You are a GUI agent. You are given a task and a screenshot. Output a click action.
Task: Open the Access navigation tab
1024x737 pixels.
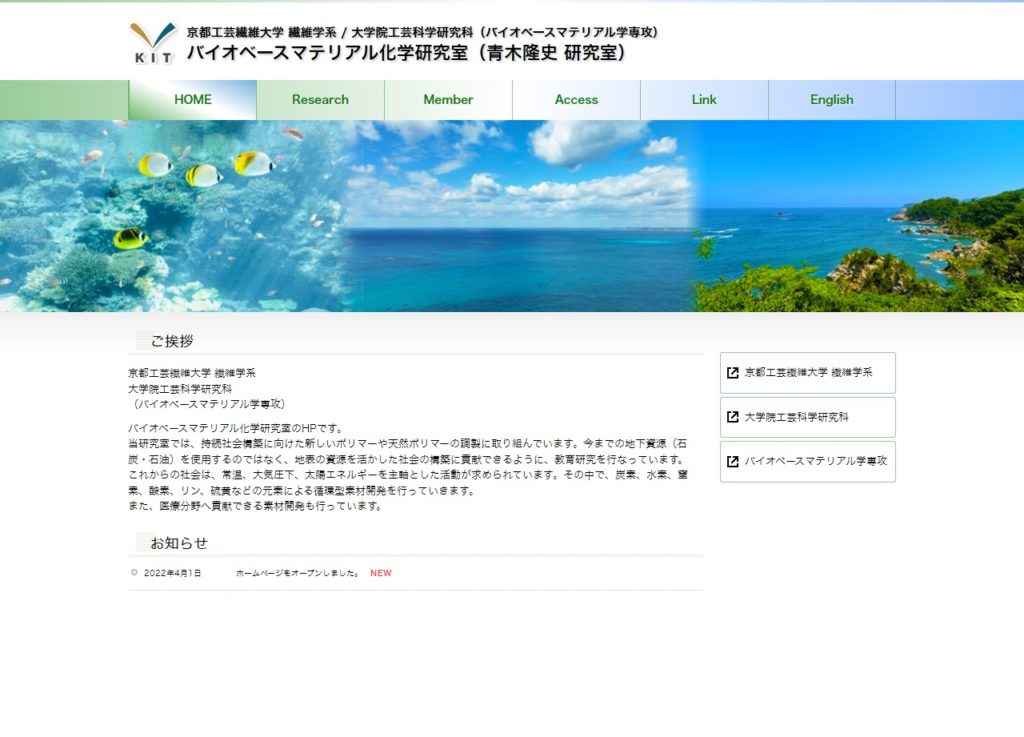click(x=576, y=100)
